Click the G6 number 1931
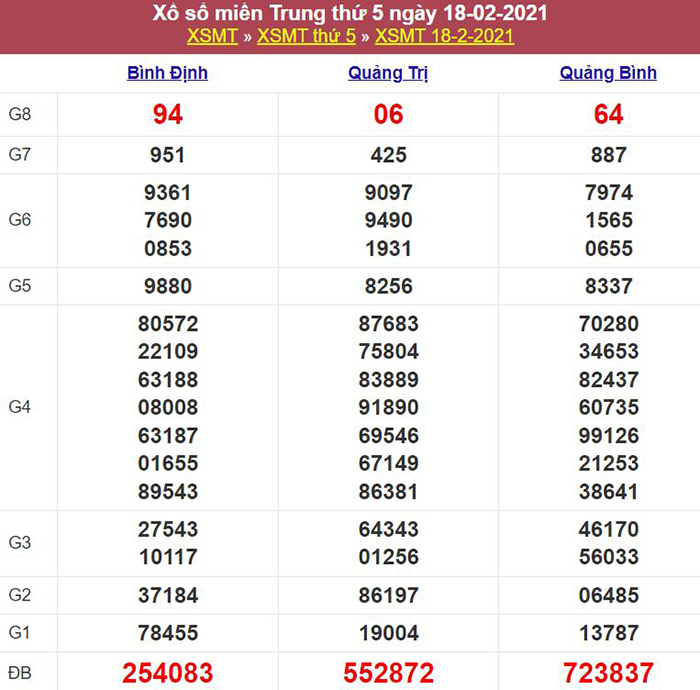This screenshot has height=690, width=700. (x=388, y=249)
